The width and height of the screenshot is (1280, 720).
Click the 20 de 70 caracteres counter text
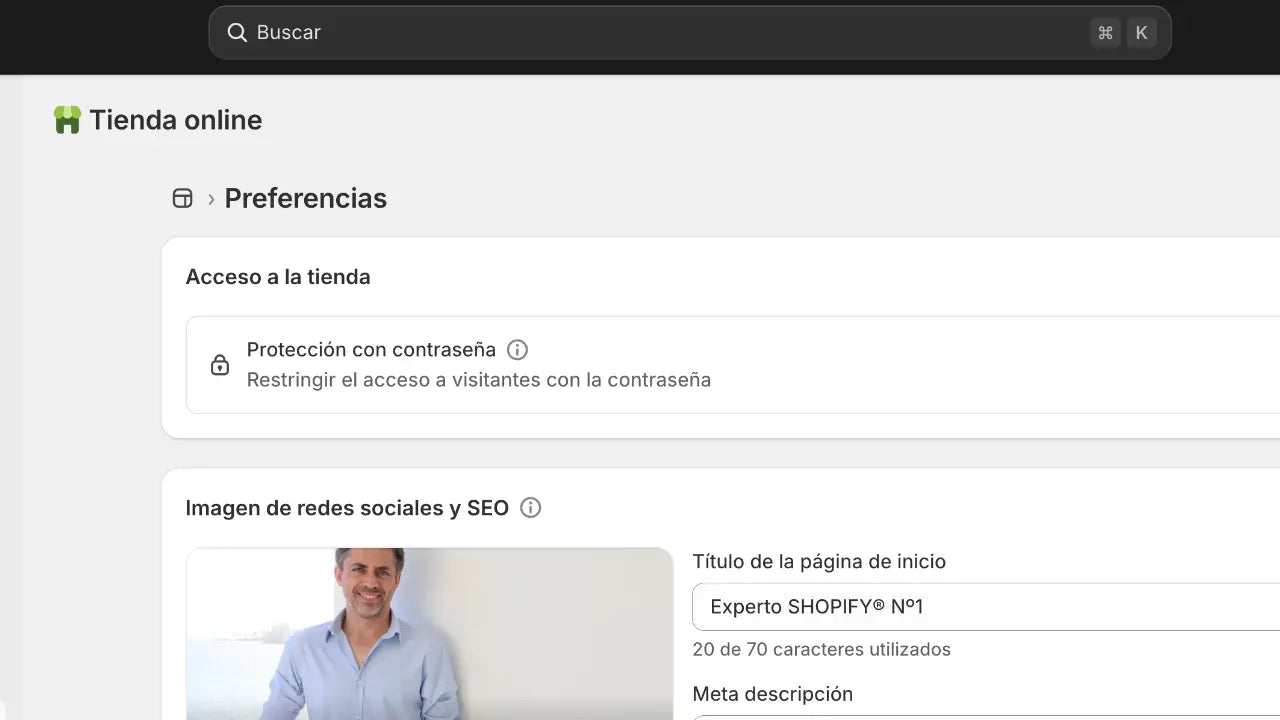[x=821, y=649]
